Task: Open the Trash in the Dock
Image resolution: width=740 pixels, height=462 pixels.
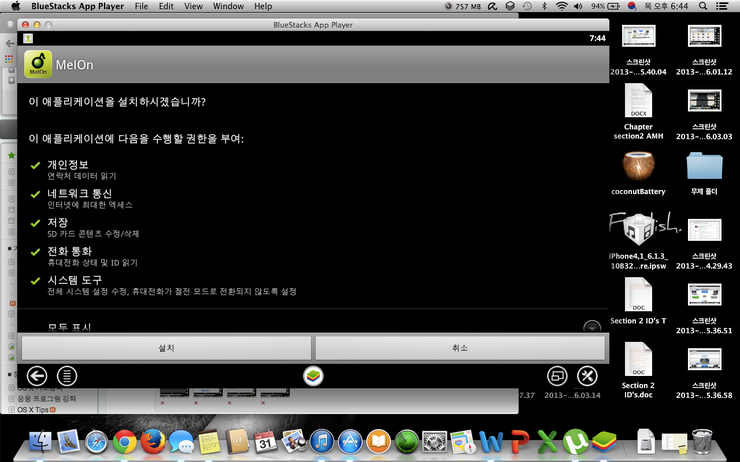Action: tap(702, 442)
